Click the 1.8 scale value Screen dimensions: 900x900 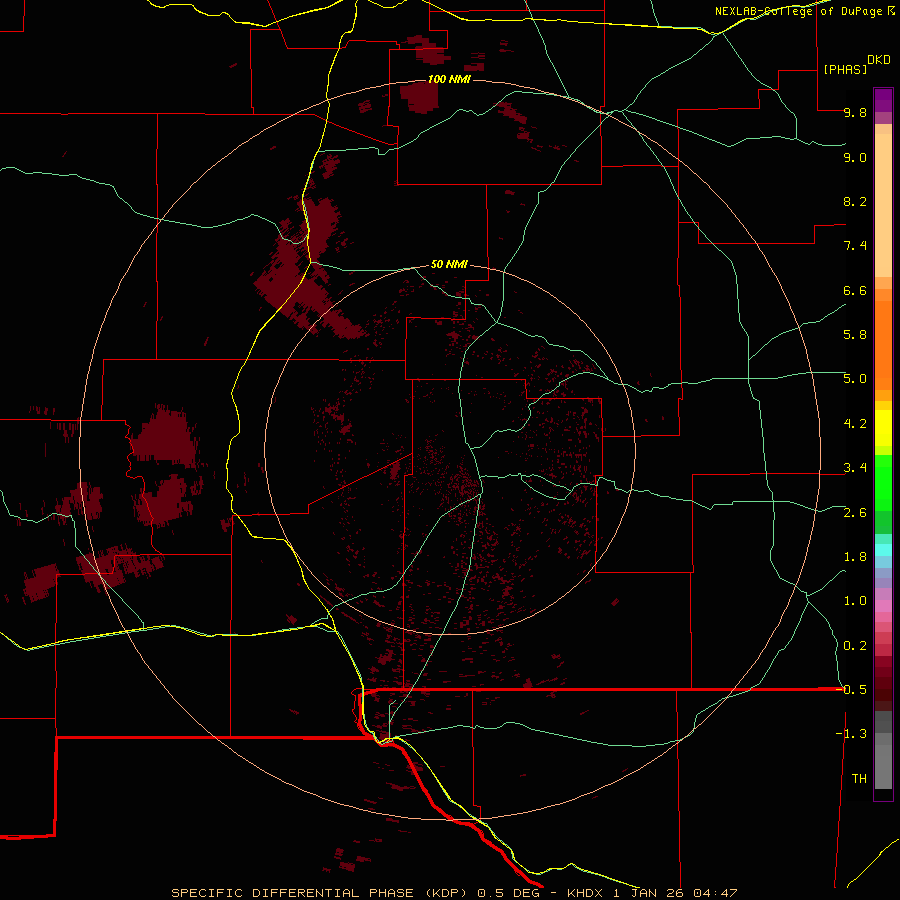point(855,557)
